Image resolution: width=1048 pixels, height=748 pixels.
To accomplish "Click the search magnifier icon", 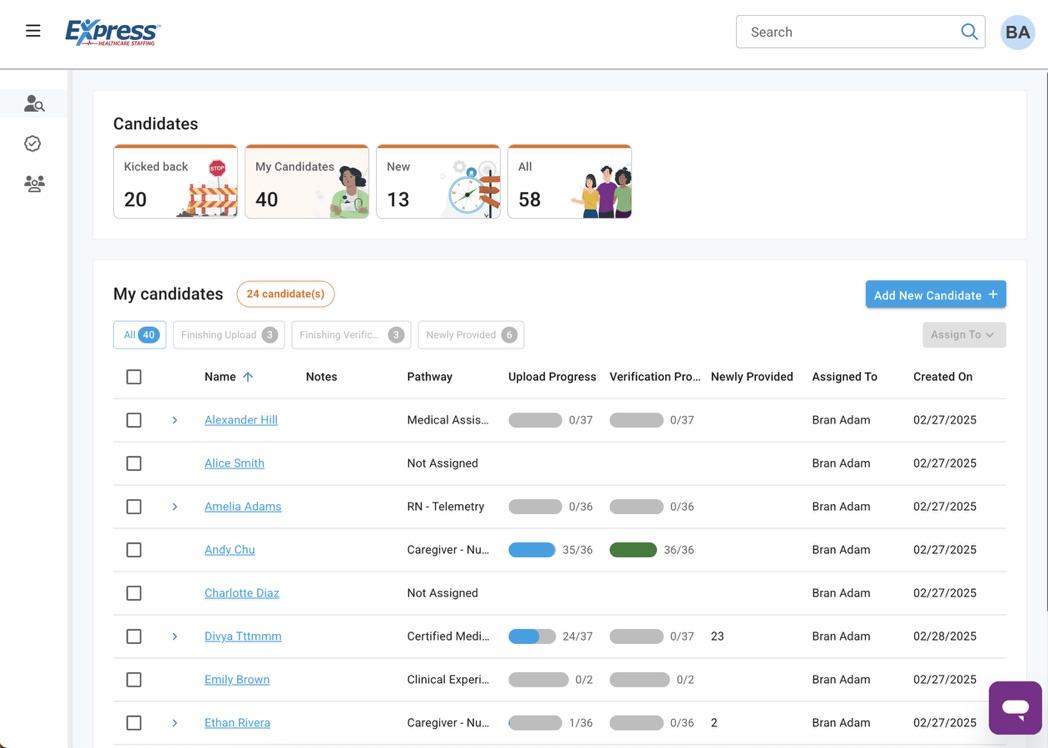I will [x=968, y=32].
